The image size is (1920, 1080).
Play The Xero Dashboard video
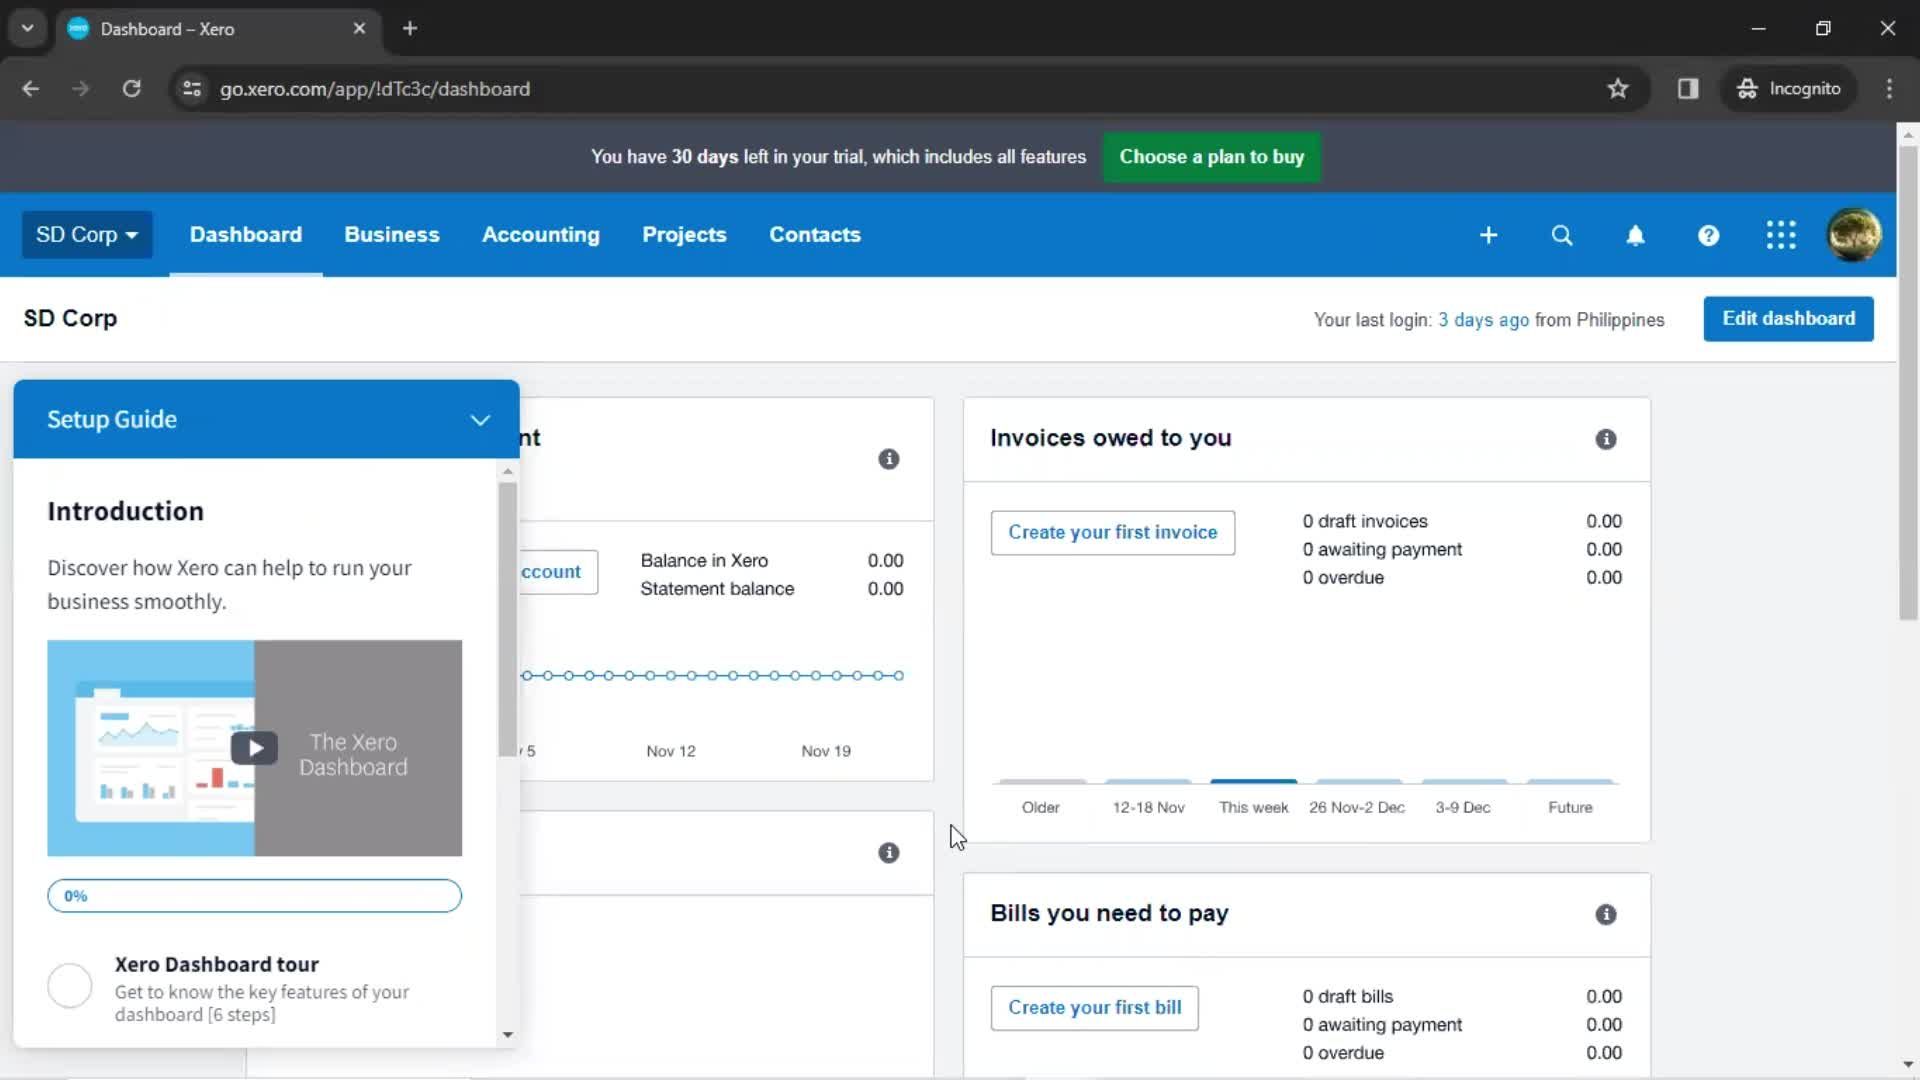[254, 748]
